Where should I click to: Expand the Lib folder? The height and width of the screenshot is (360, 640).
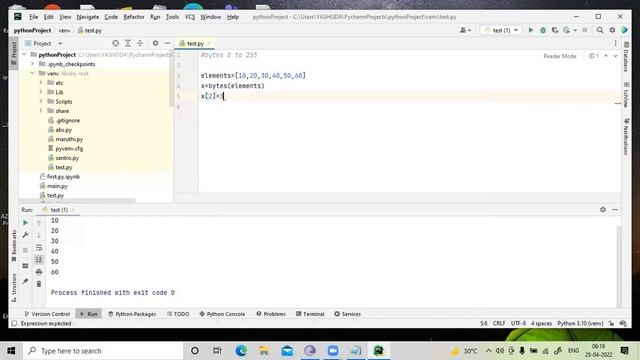(x=41, y=92)
